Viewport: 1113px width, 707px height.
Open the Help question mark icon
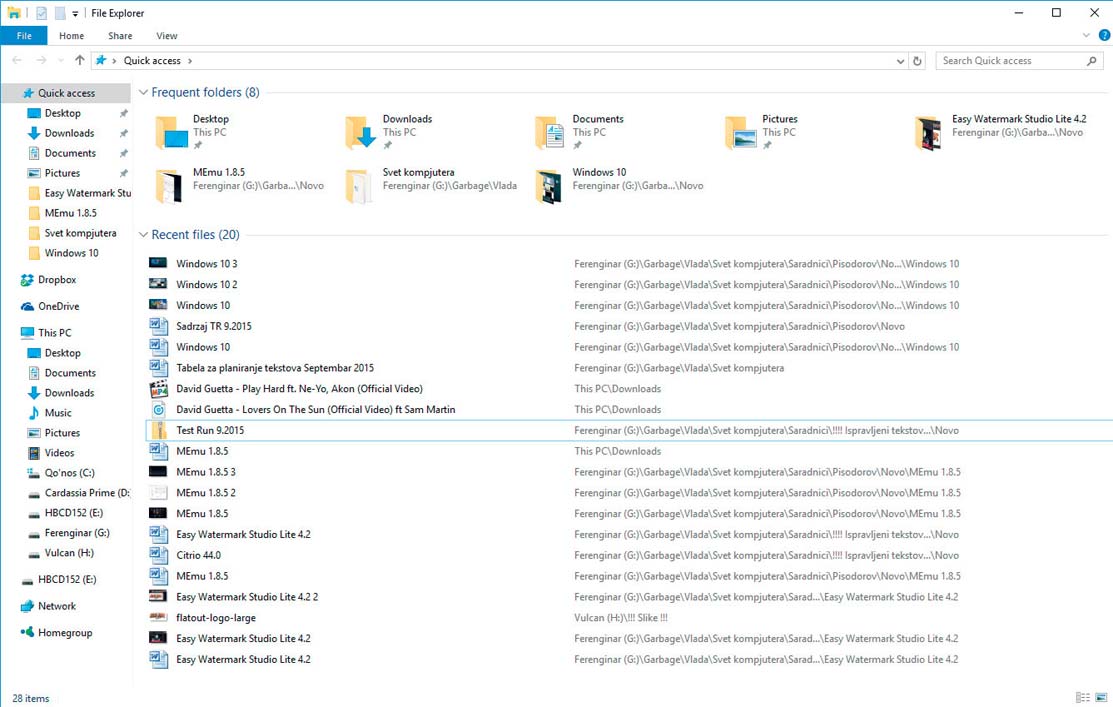click(1104, 35)
